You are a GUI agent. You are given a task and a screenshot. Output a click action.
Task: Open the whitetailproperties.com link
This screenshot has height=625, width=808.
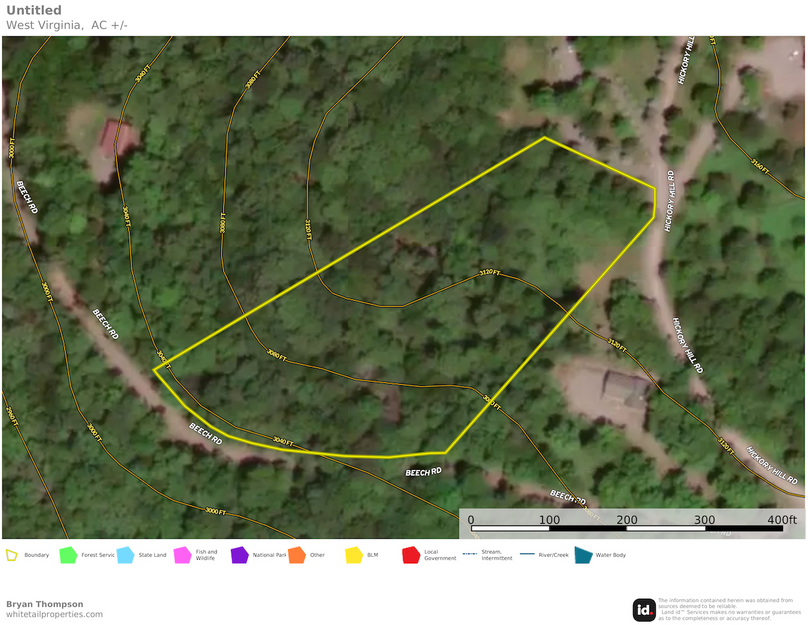click(53, 614)
